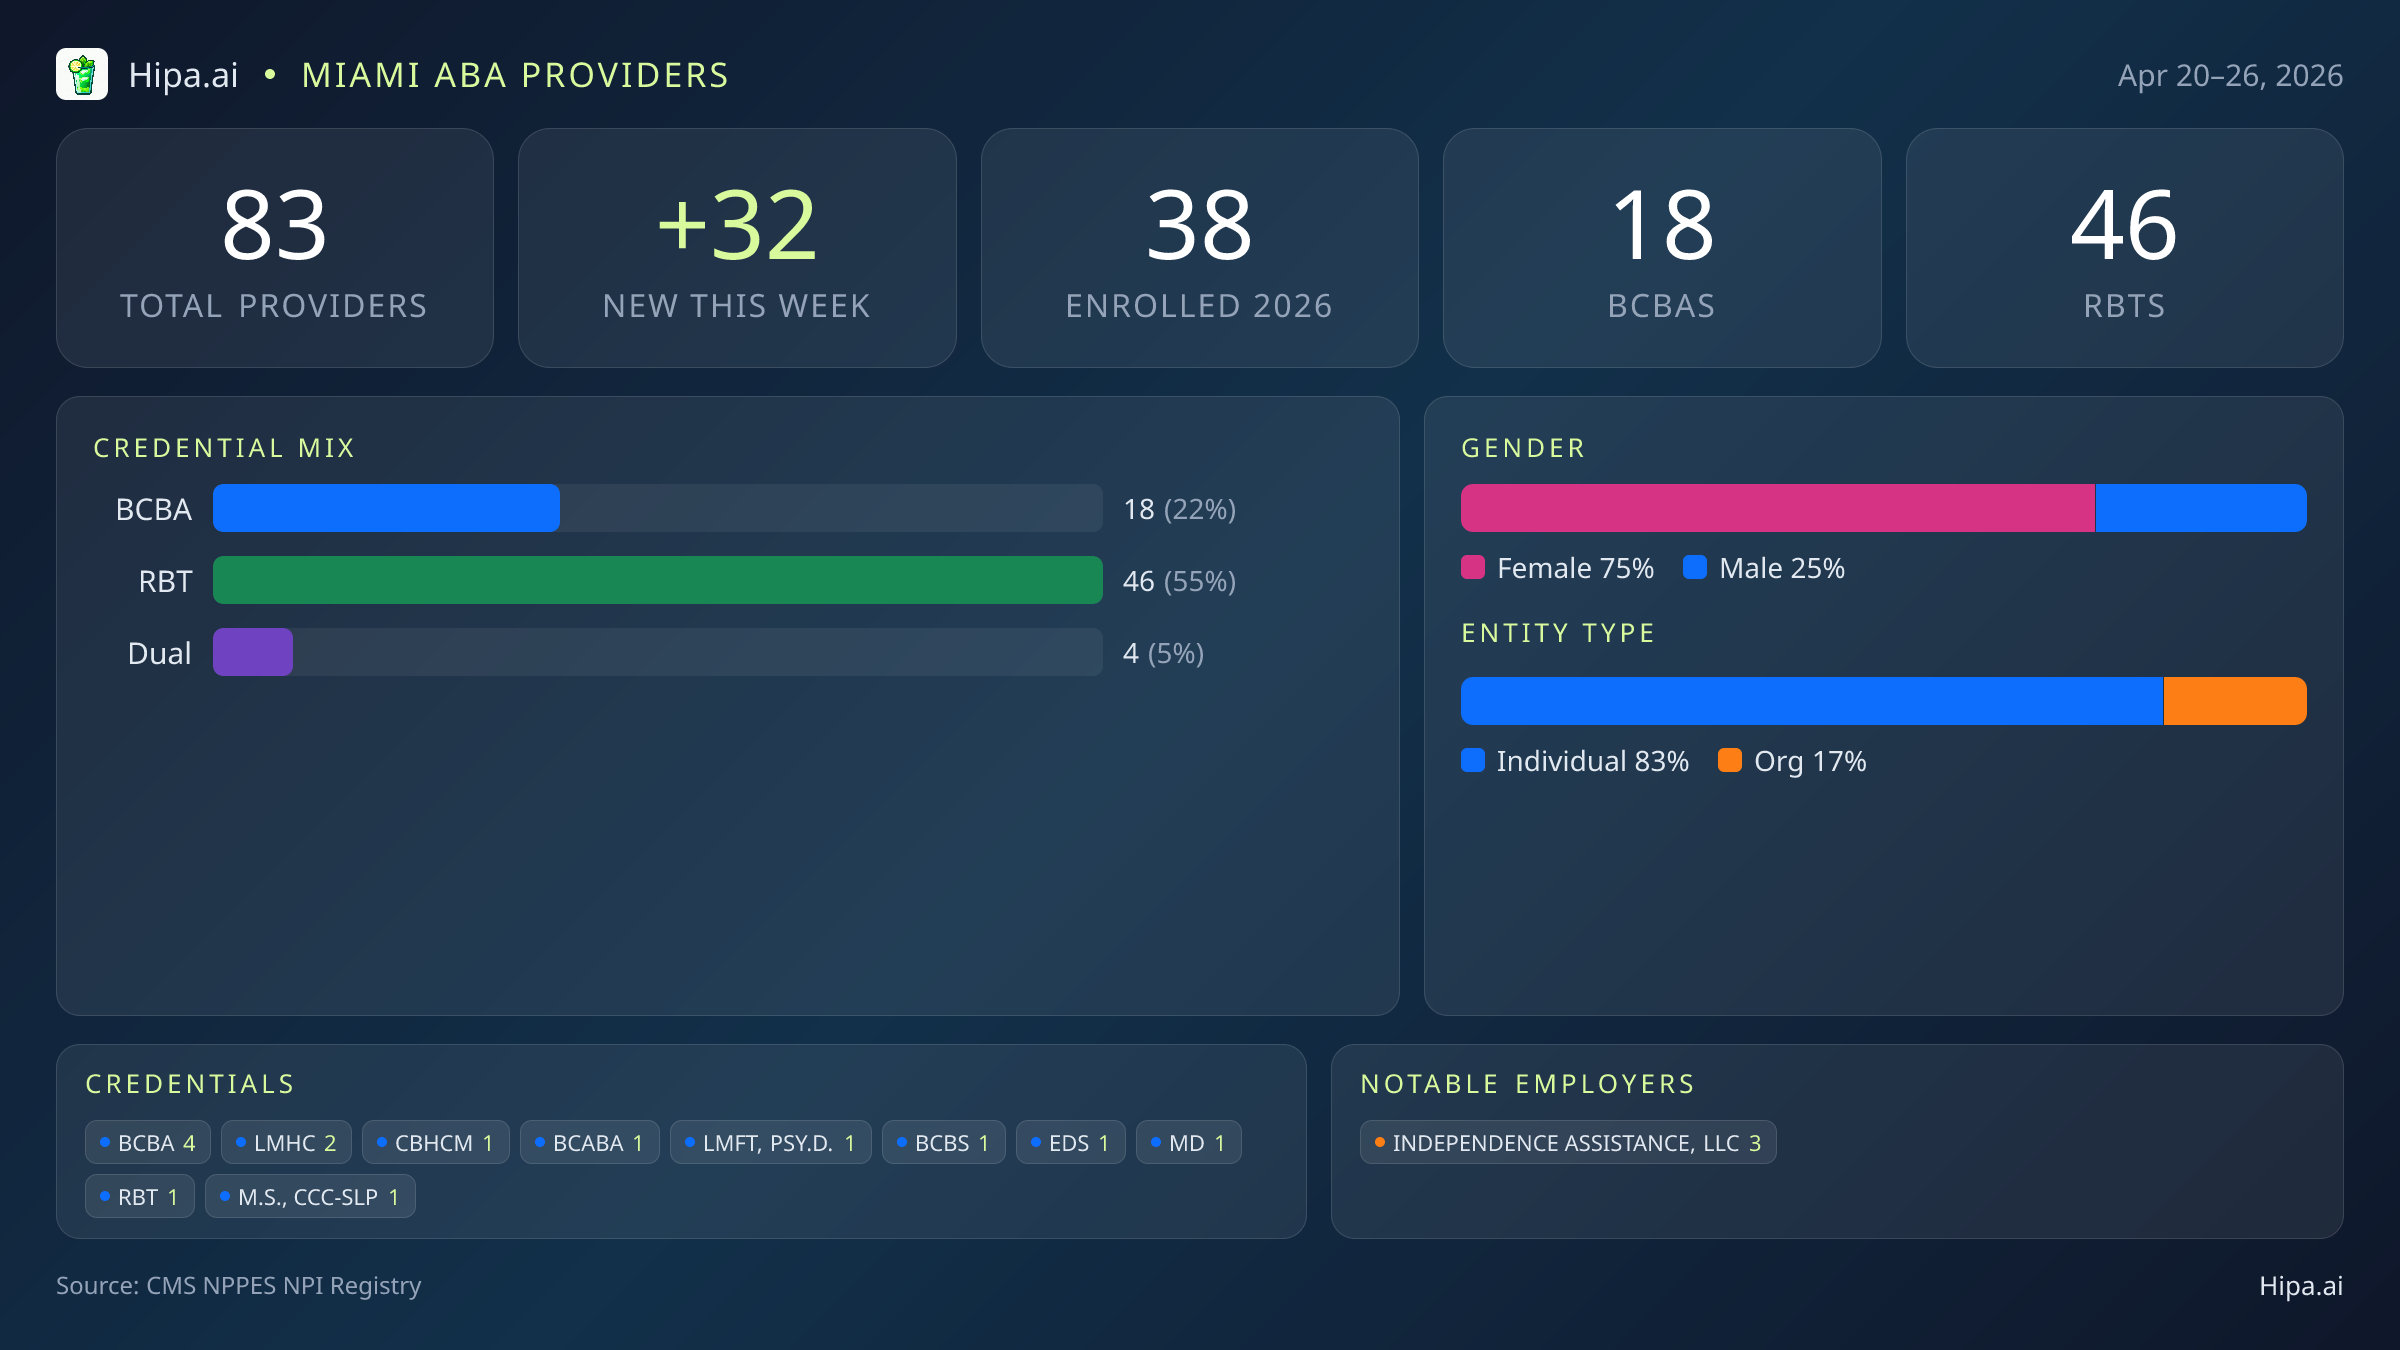Click the Hipa.ai footer link
Viewport: 2400px width, 1350px height.
(2300, 1286)
